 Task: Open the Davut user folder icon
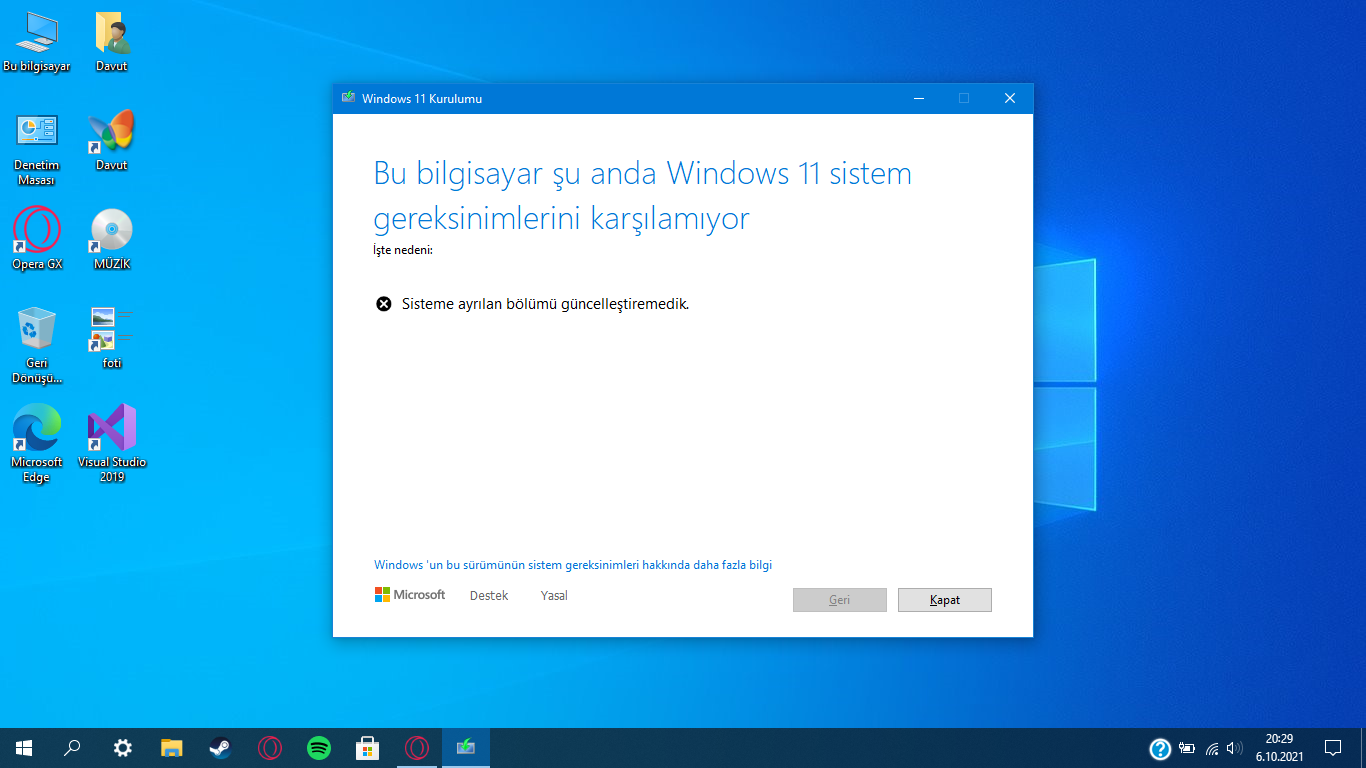tap(112, 42)
